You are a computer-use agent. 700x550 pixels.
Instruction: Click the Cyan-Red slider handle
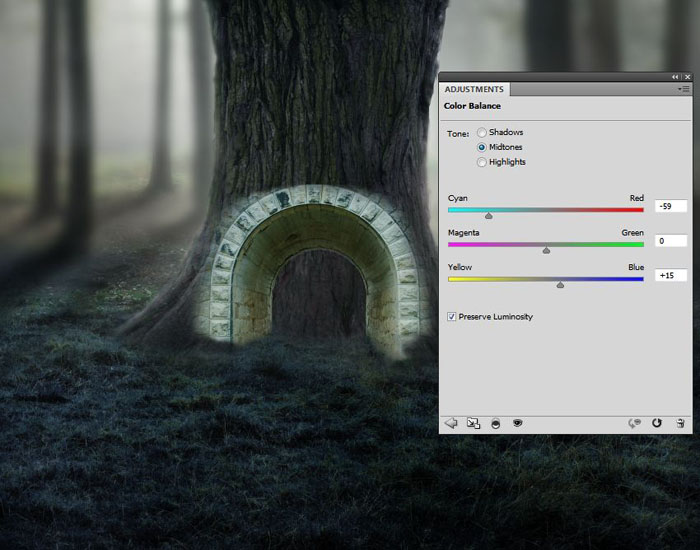point(489,216)
